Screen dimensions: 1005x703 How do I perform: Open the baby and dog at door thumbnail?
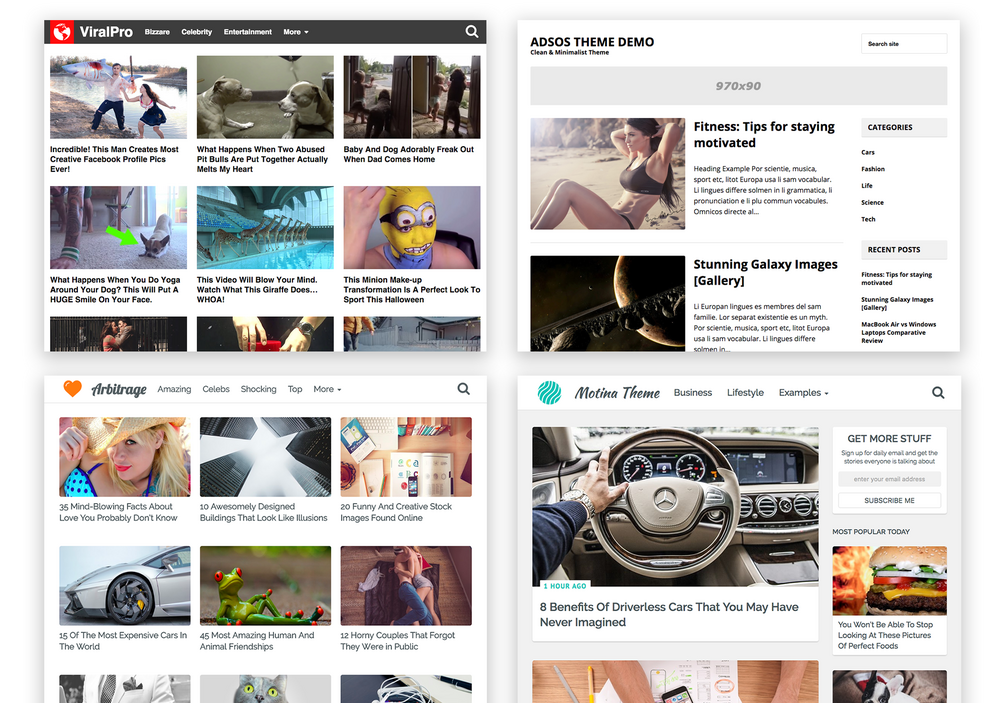411,97
